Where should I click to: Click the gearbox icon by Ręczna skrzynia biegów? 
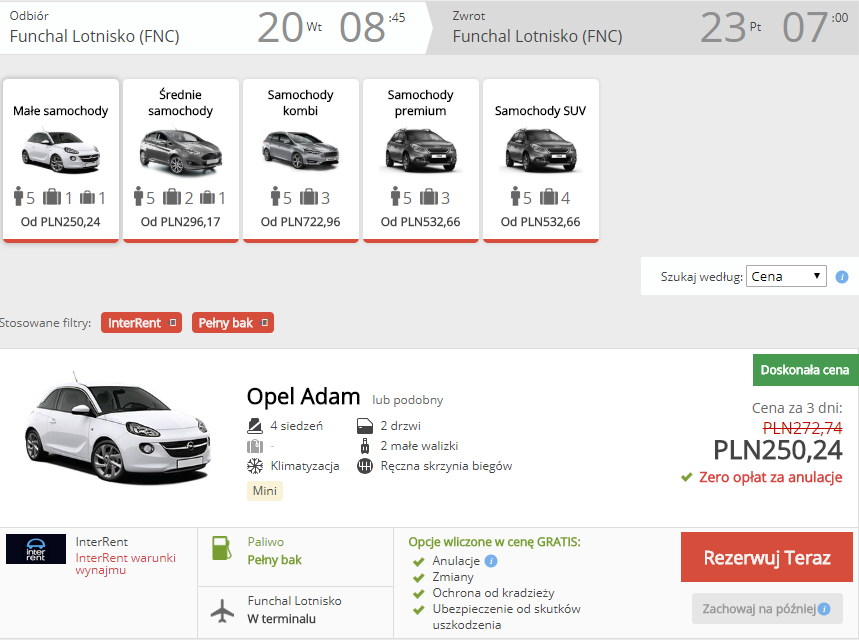click(365, 466)
